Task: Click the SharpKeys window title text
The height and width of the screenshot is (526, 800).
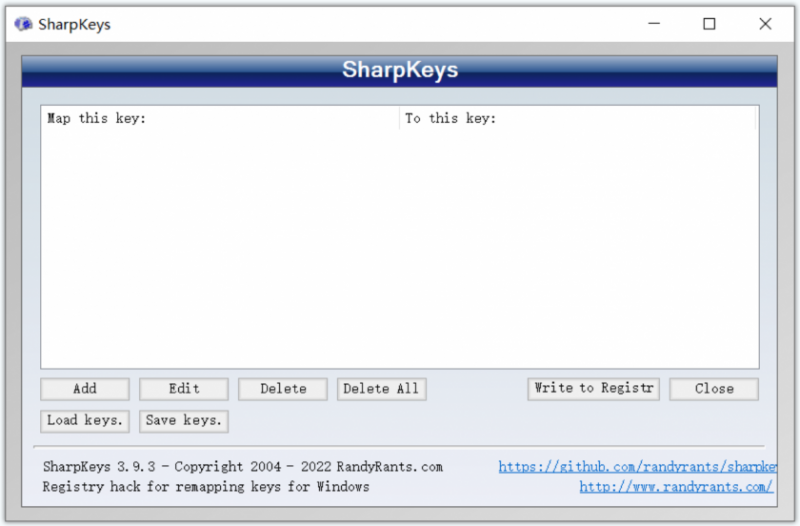Action: coord(74,24)
